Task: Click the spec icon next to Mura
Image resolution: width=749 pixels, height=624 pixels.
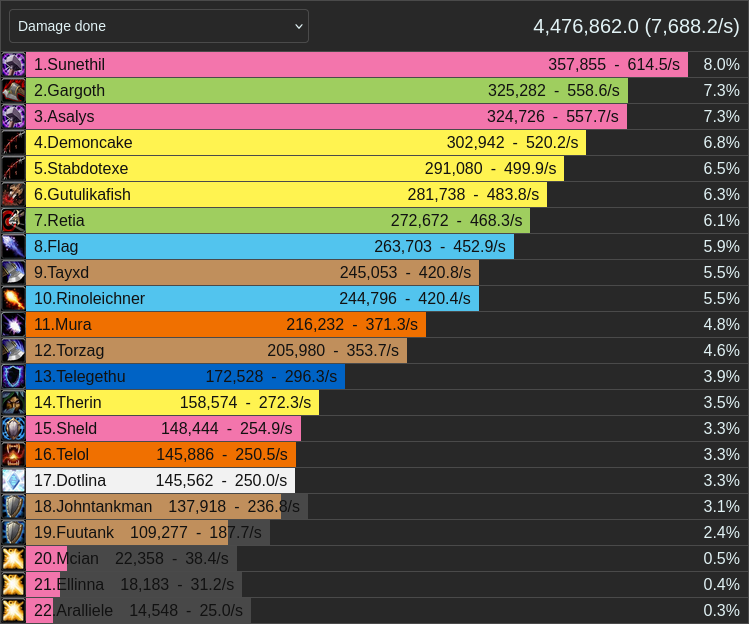Action: point(13,324)
